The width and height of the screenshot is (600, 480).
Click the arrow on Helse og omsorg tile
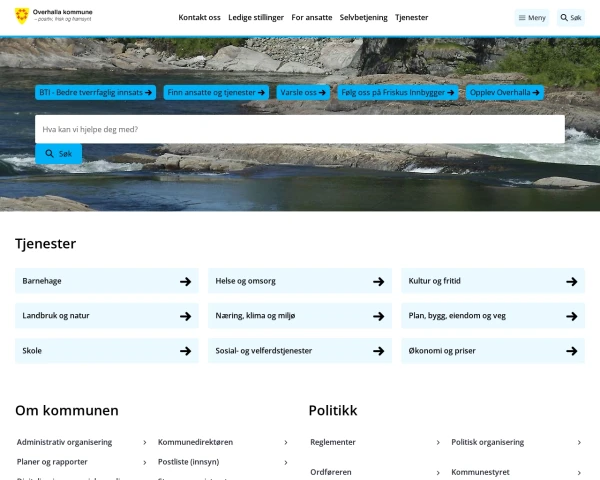click(378, 282)
